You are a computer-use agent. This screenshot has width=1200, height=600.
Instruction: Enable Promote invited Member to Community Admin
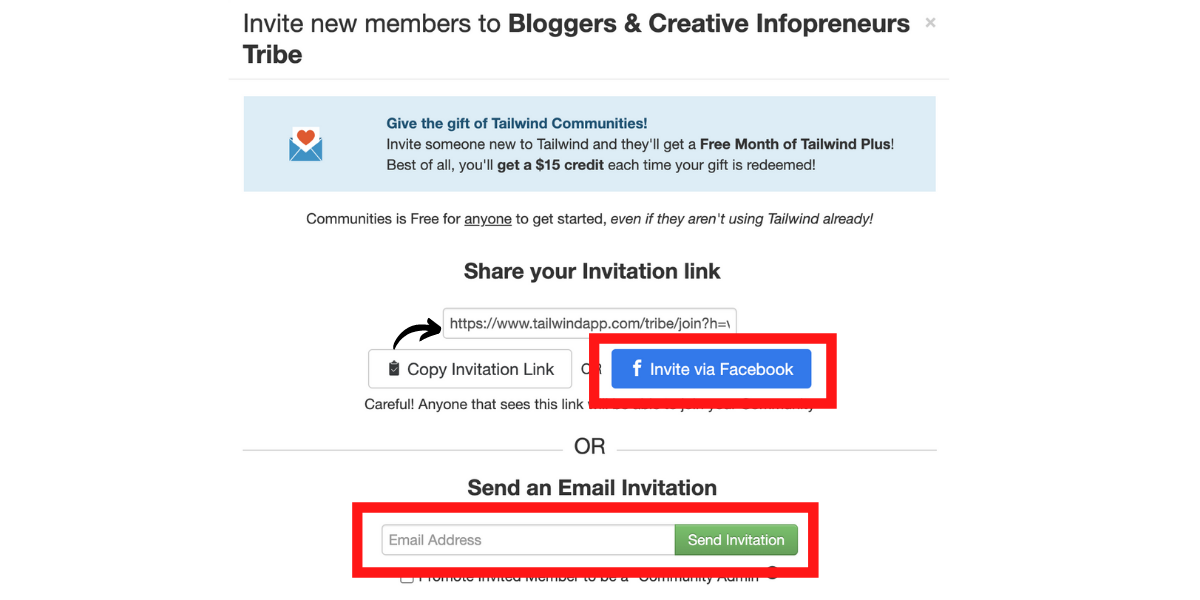pyautogui.click(x=407, y=578)
